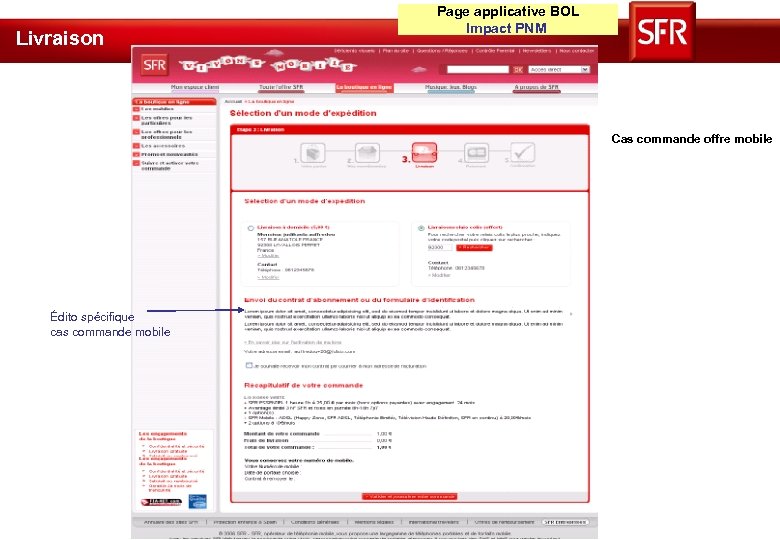
Task: Click 'Modifier' under relay delivery contact
Action: (x=439, y=275)
